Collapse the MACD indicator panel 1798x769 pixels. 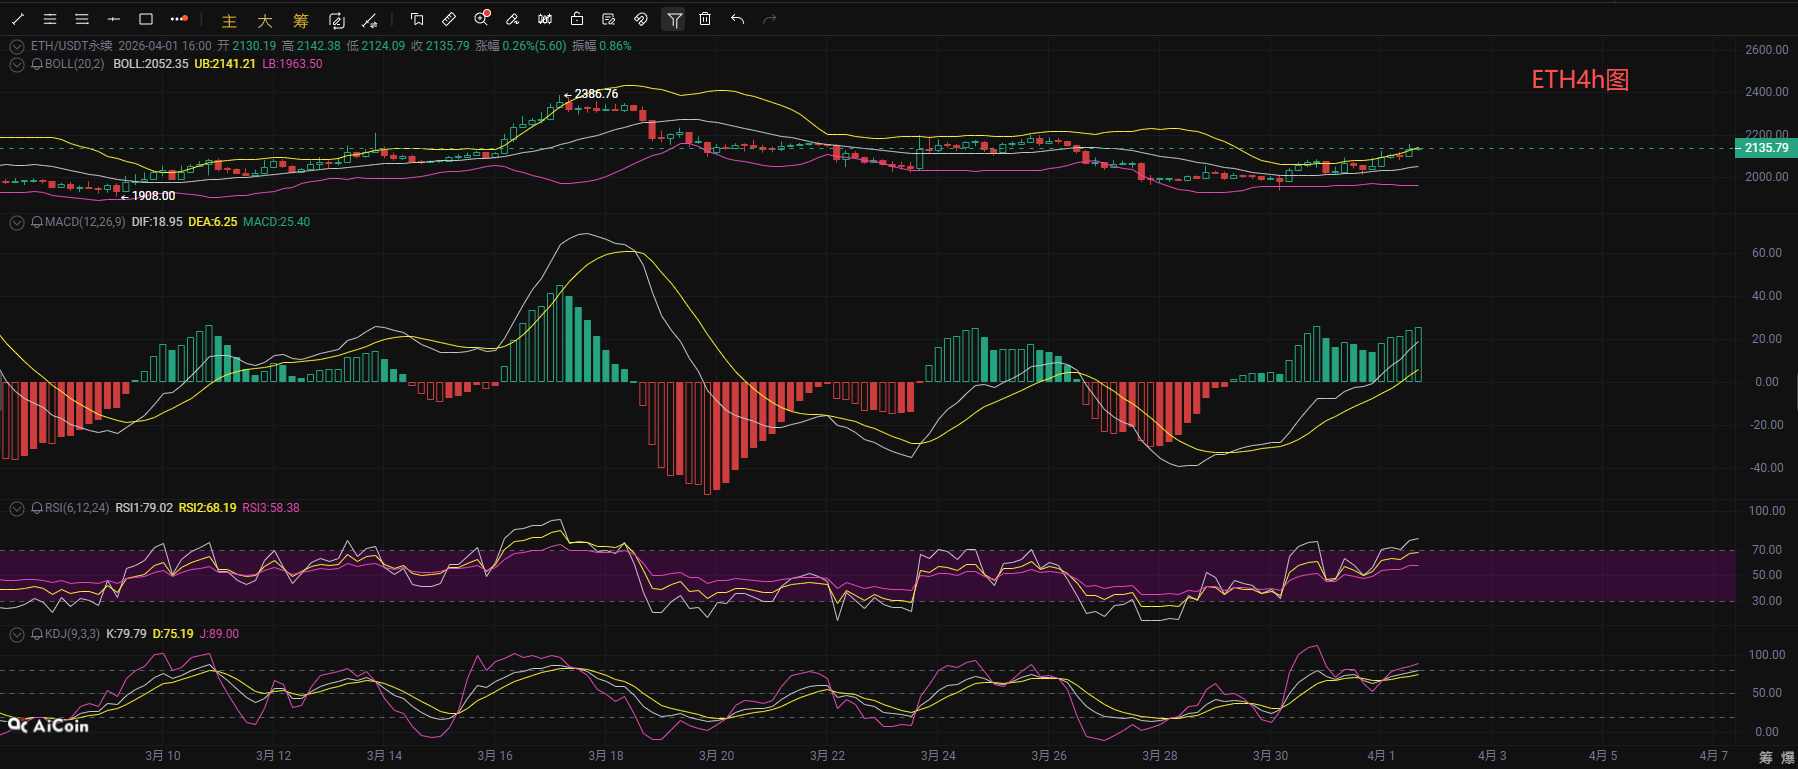(17, 222)
